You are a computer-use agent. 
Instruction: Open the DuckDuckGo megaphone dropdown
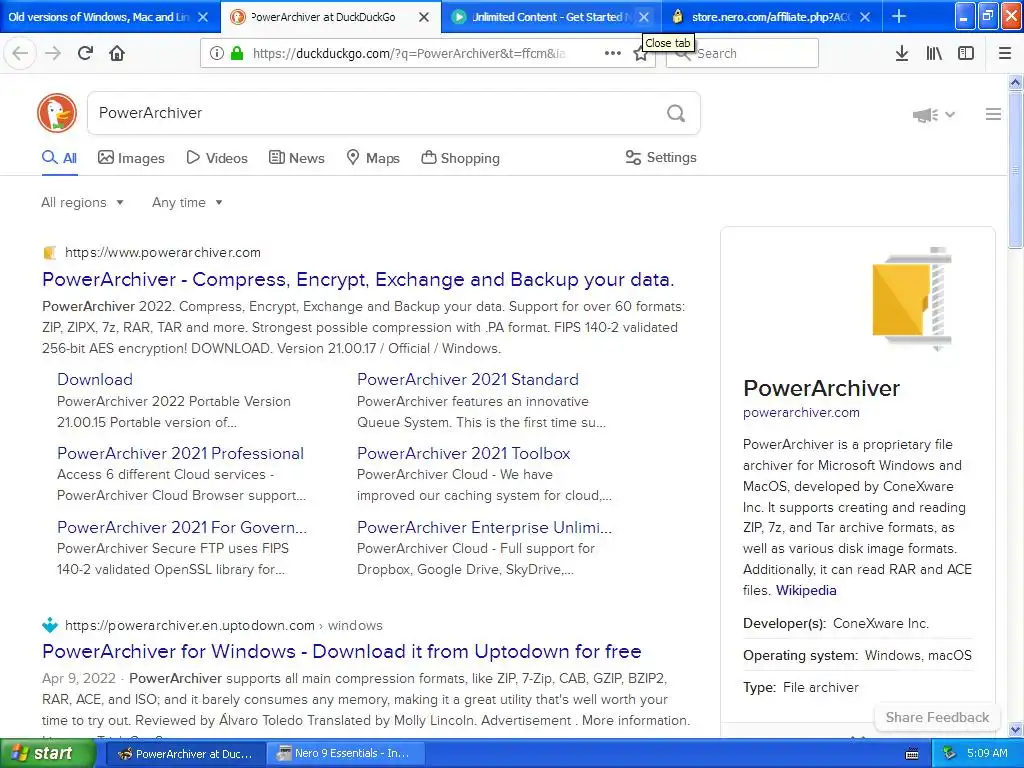tap(934, 115)
